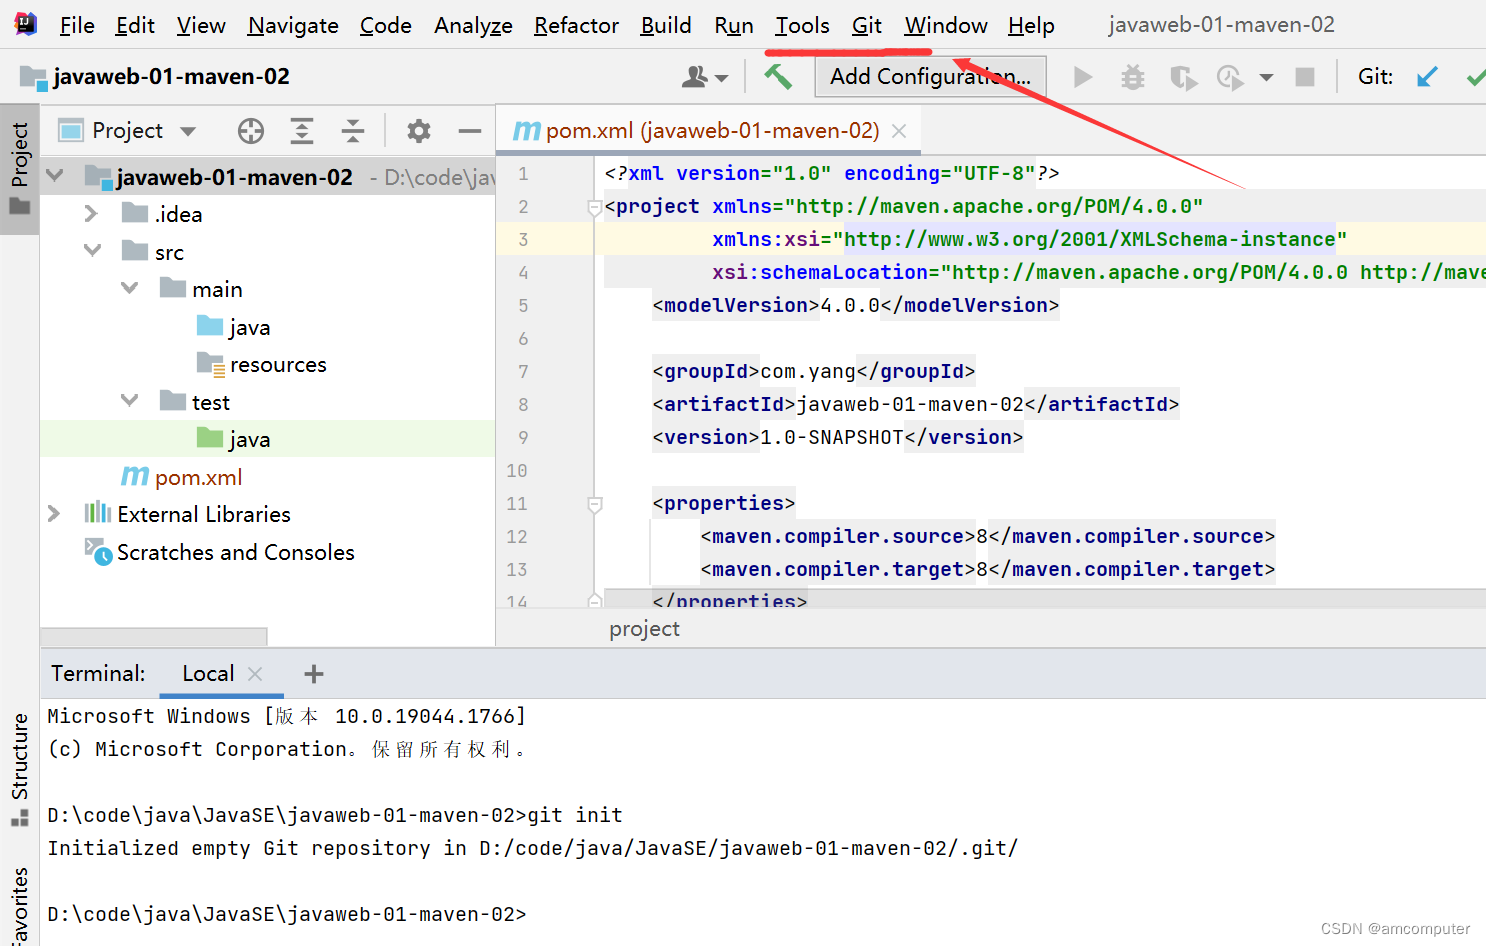Viewport: 1486px width, 946px height.
Task: Open the Edit menu
Action: click(135, 25)
